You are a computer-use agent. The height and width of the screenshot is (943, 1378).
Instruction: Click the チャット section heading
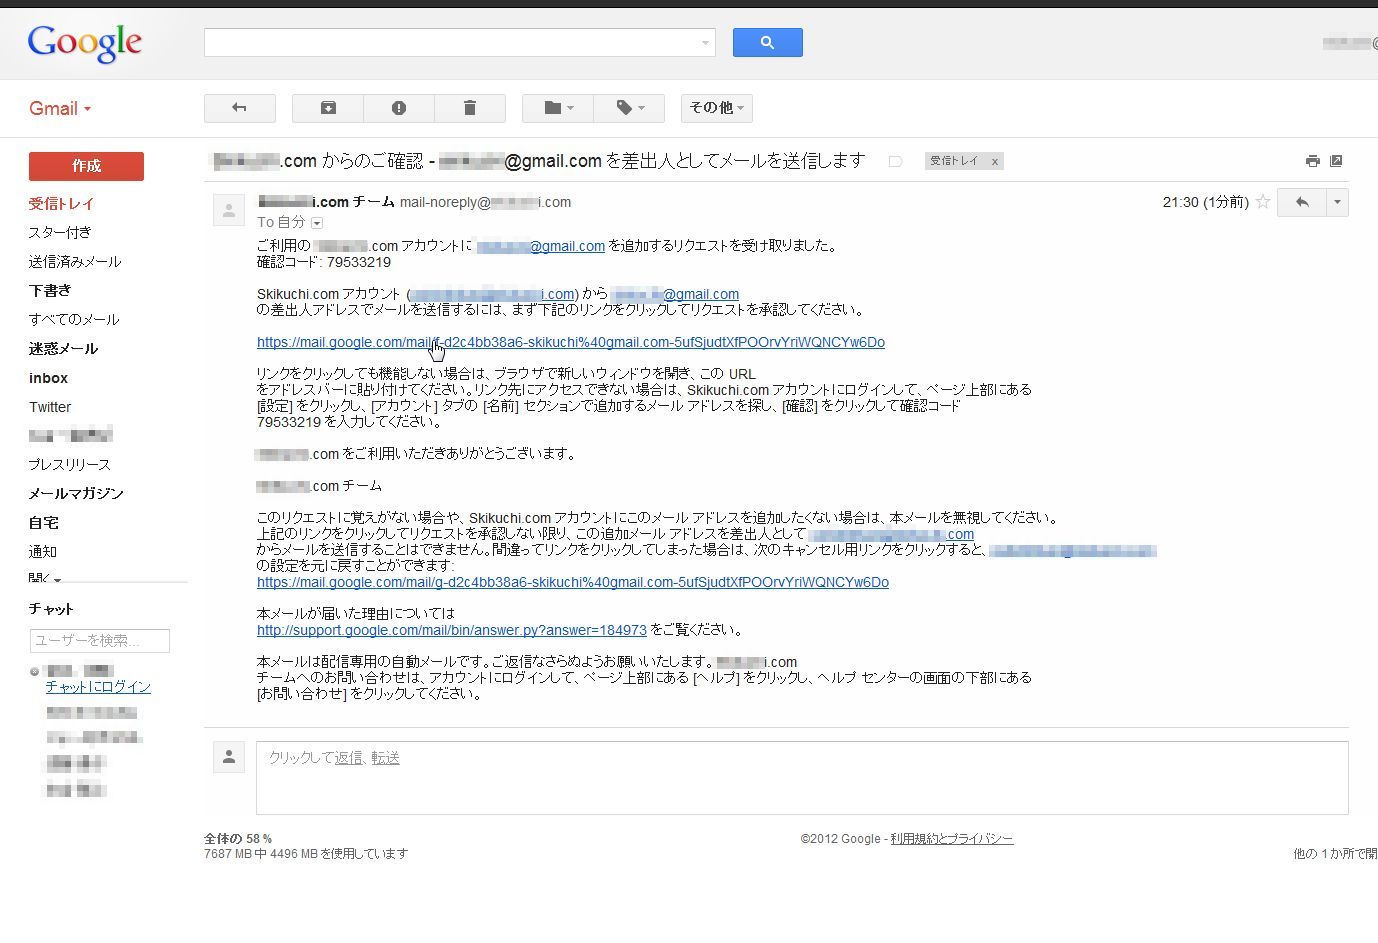51,609
